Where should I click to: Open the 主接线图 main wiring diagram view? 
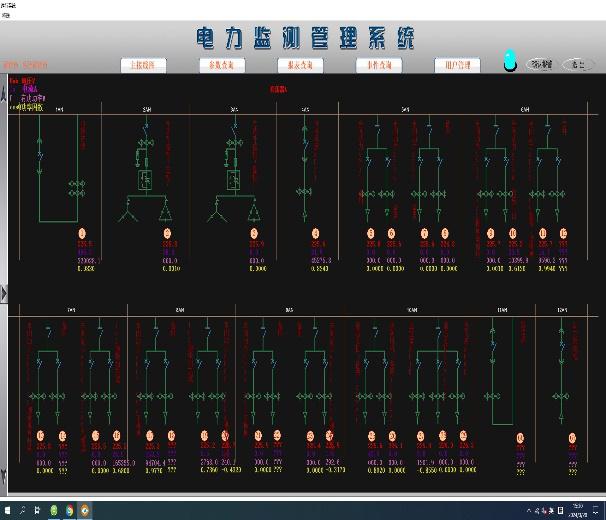(143, 65)
